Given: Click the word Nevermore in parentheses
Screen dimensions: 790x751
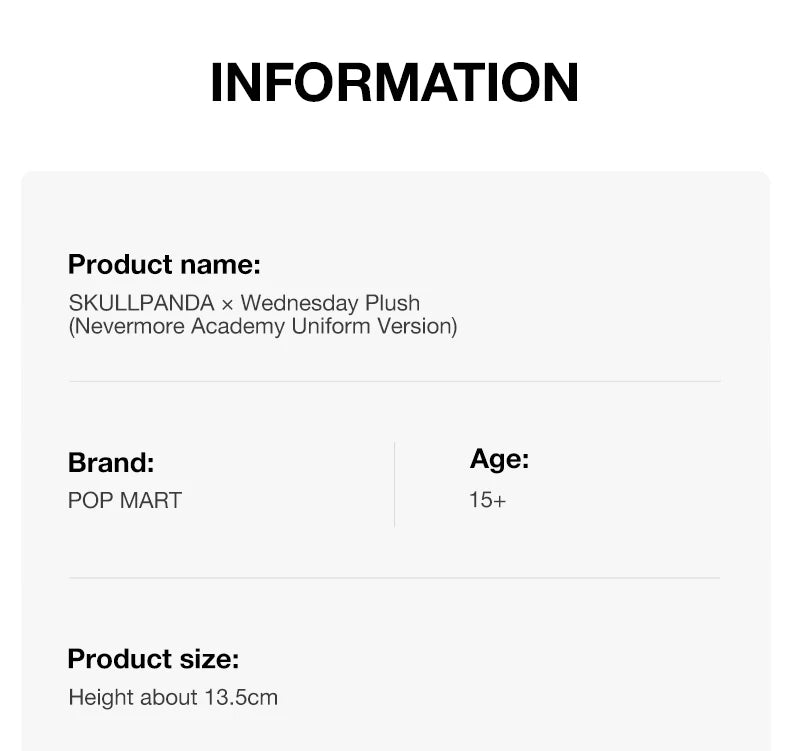Looking at the screenshot, I should (x=129, y=327).
